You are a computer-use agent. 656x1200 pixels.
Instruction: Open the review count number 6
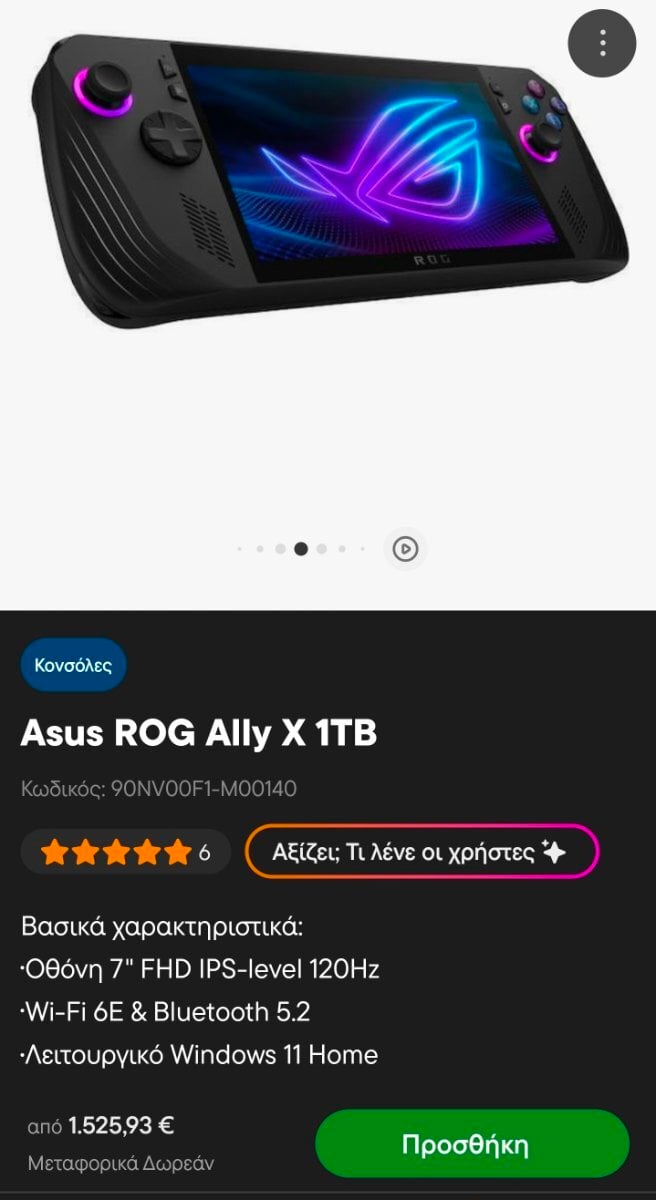coord(205,853)
